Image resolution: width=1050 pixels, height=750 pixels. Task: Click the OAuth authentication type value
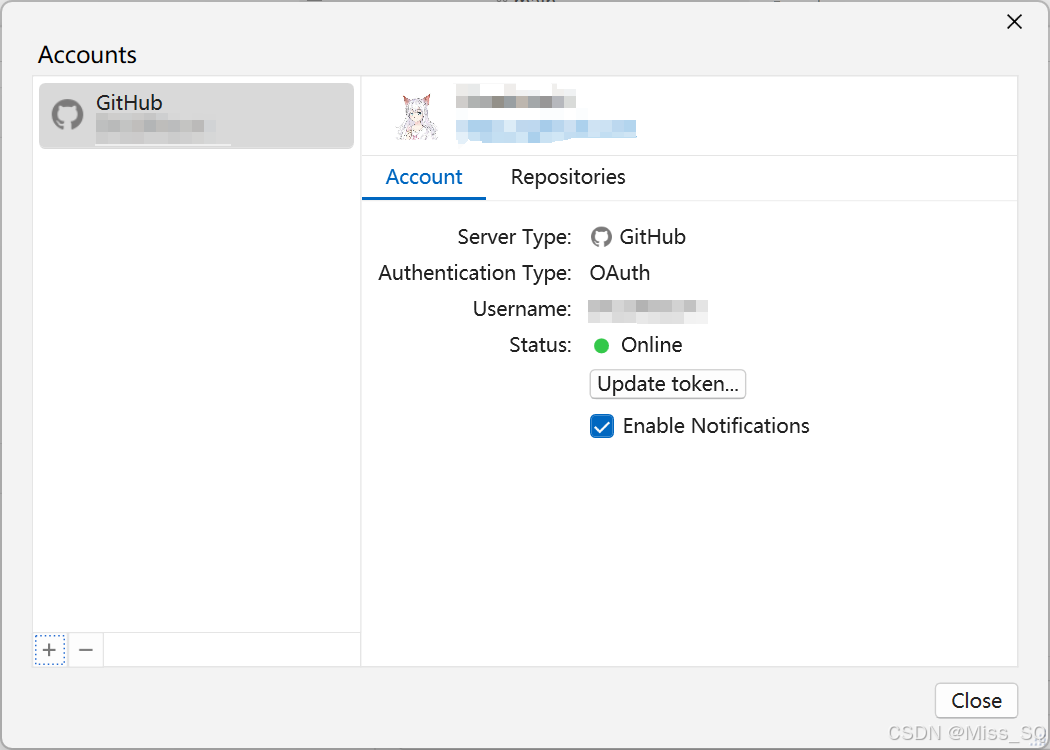(619, 273)
